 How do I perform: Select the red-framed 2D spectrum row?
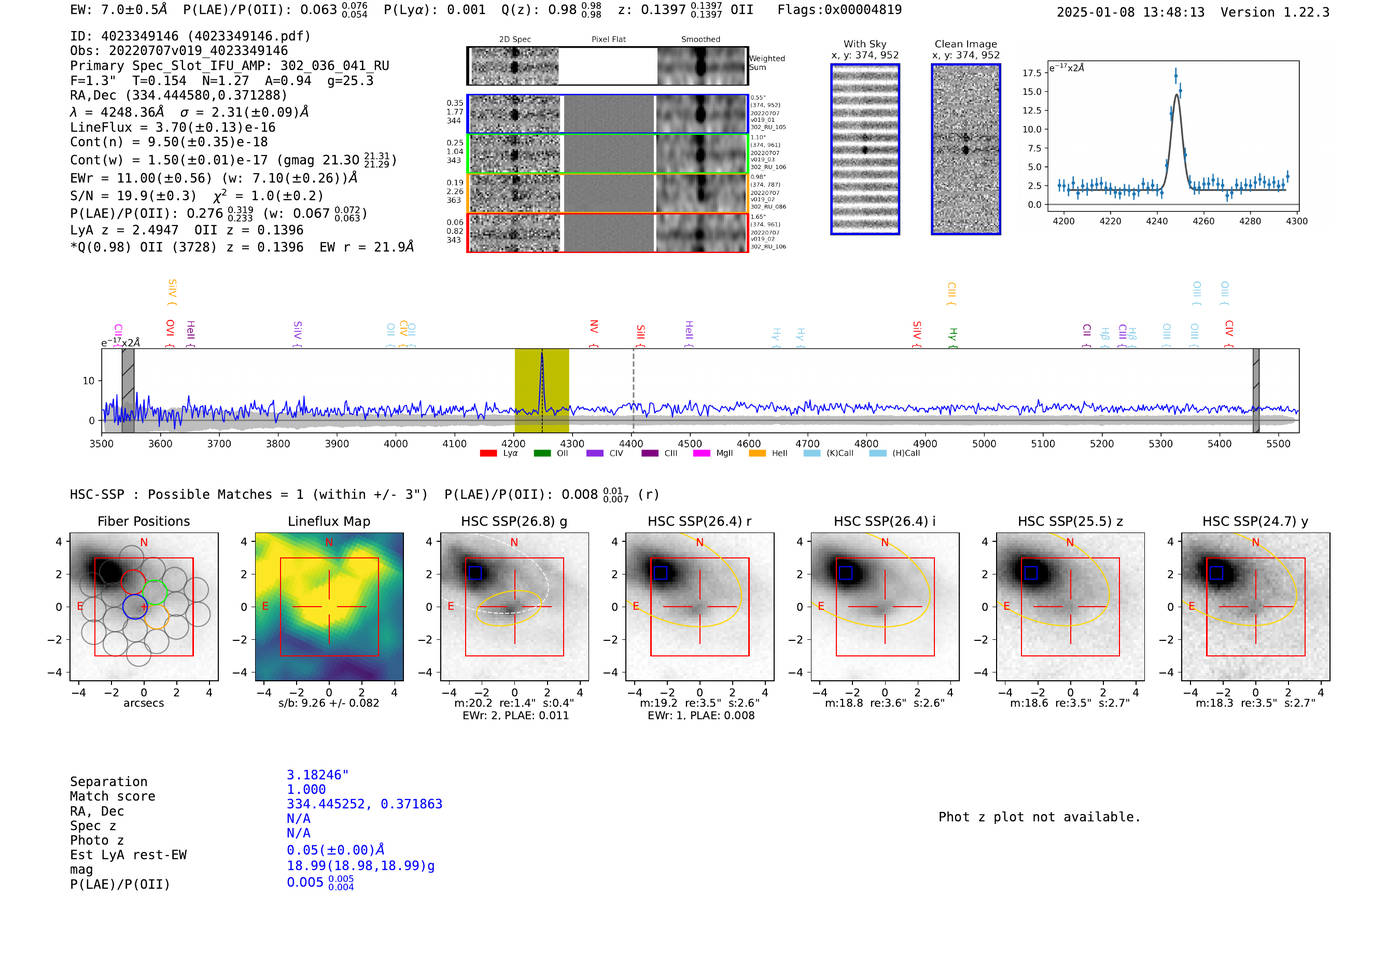[x=608, y=233]
